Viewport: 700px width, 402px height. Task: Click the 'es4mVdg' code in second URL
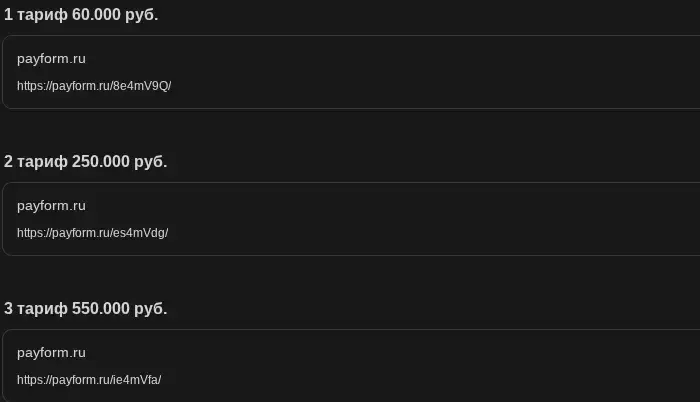pyautogui.click(x=139, y=233)
